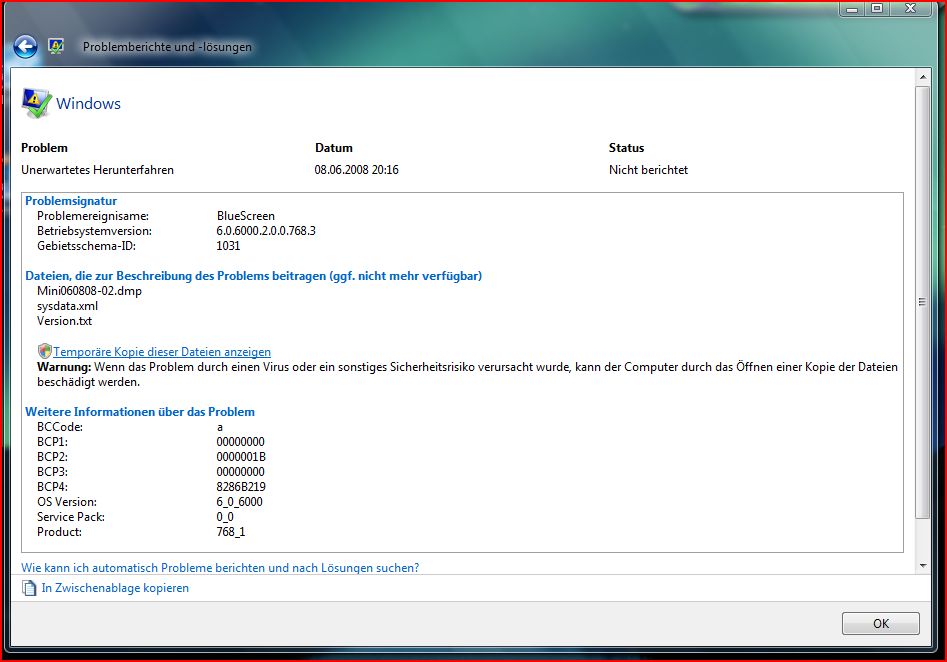
Task: Click the shield icon beside the Temporäre Kopie link
Action: coord(44,351)
